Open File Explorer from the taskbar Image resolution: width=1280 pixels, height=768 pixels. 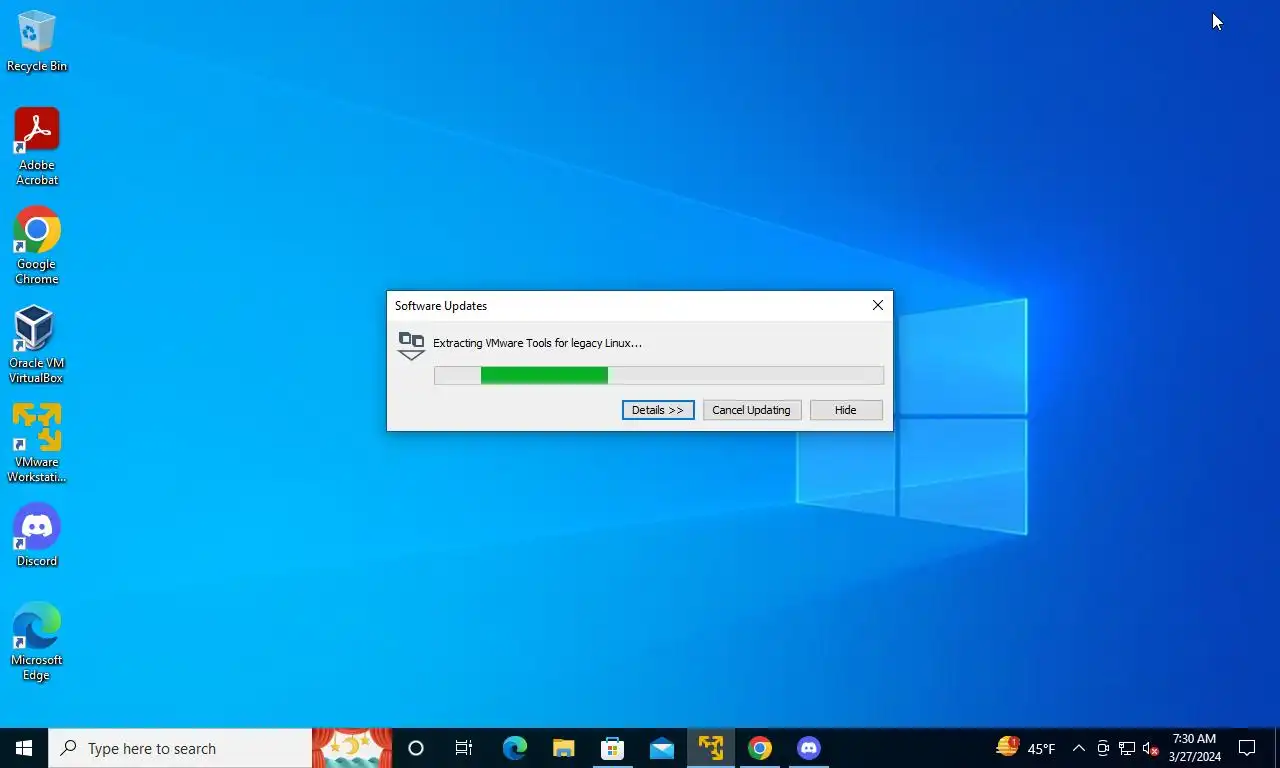[x=563, y=748]
